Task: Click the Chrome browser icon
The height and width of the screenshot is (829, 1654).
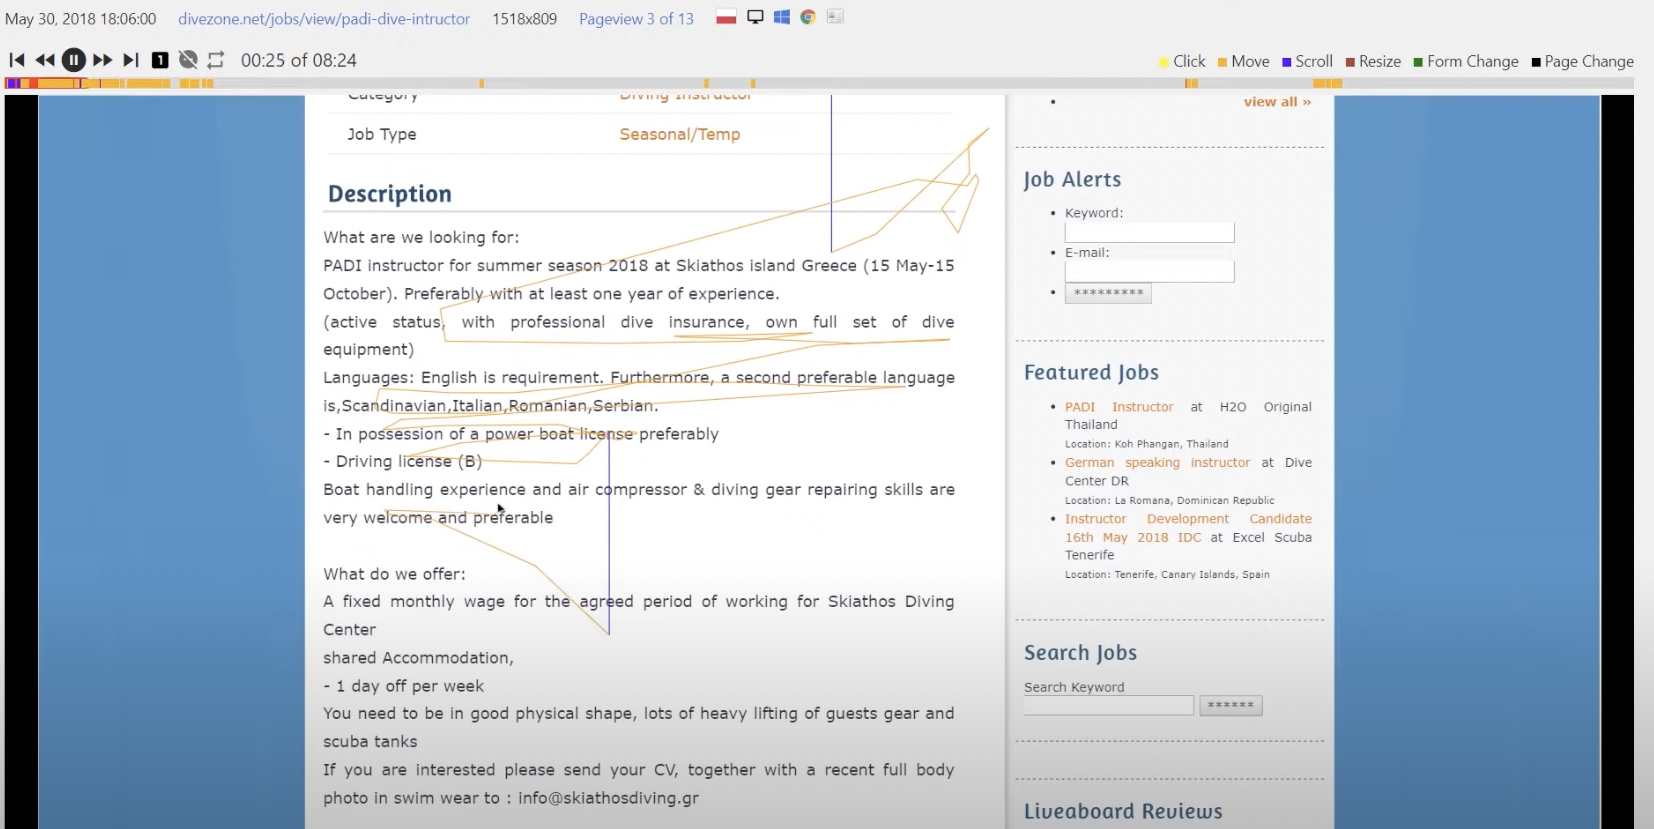Action: (x=808, y=17)
